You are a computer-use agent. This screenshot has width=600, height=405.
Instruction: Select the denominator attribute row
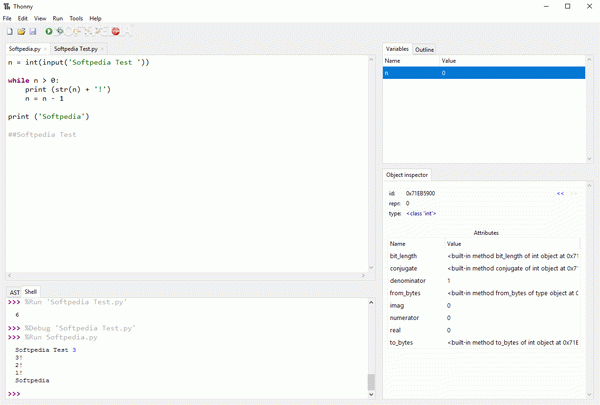pyautogui.click(x=484, y=281)
